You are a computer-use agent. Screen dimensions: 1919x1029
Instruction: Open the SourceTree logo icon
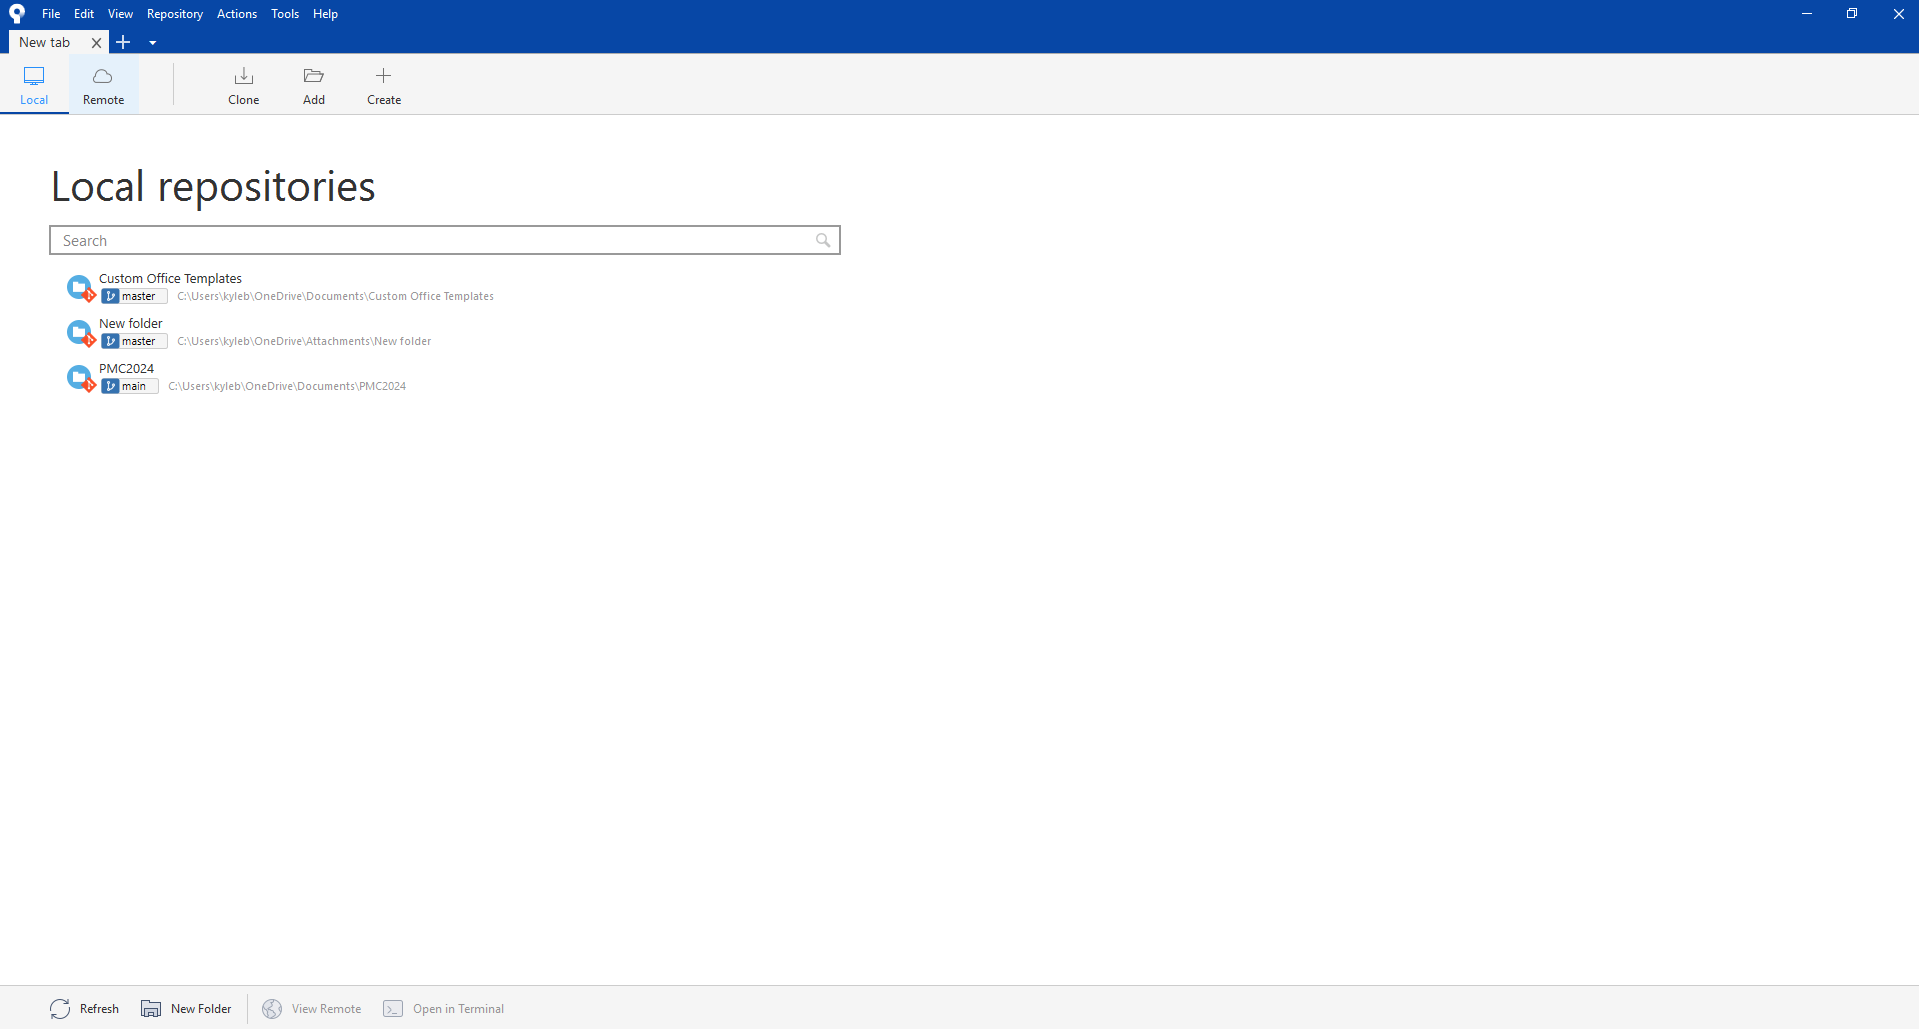(17, 14)
